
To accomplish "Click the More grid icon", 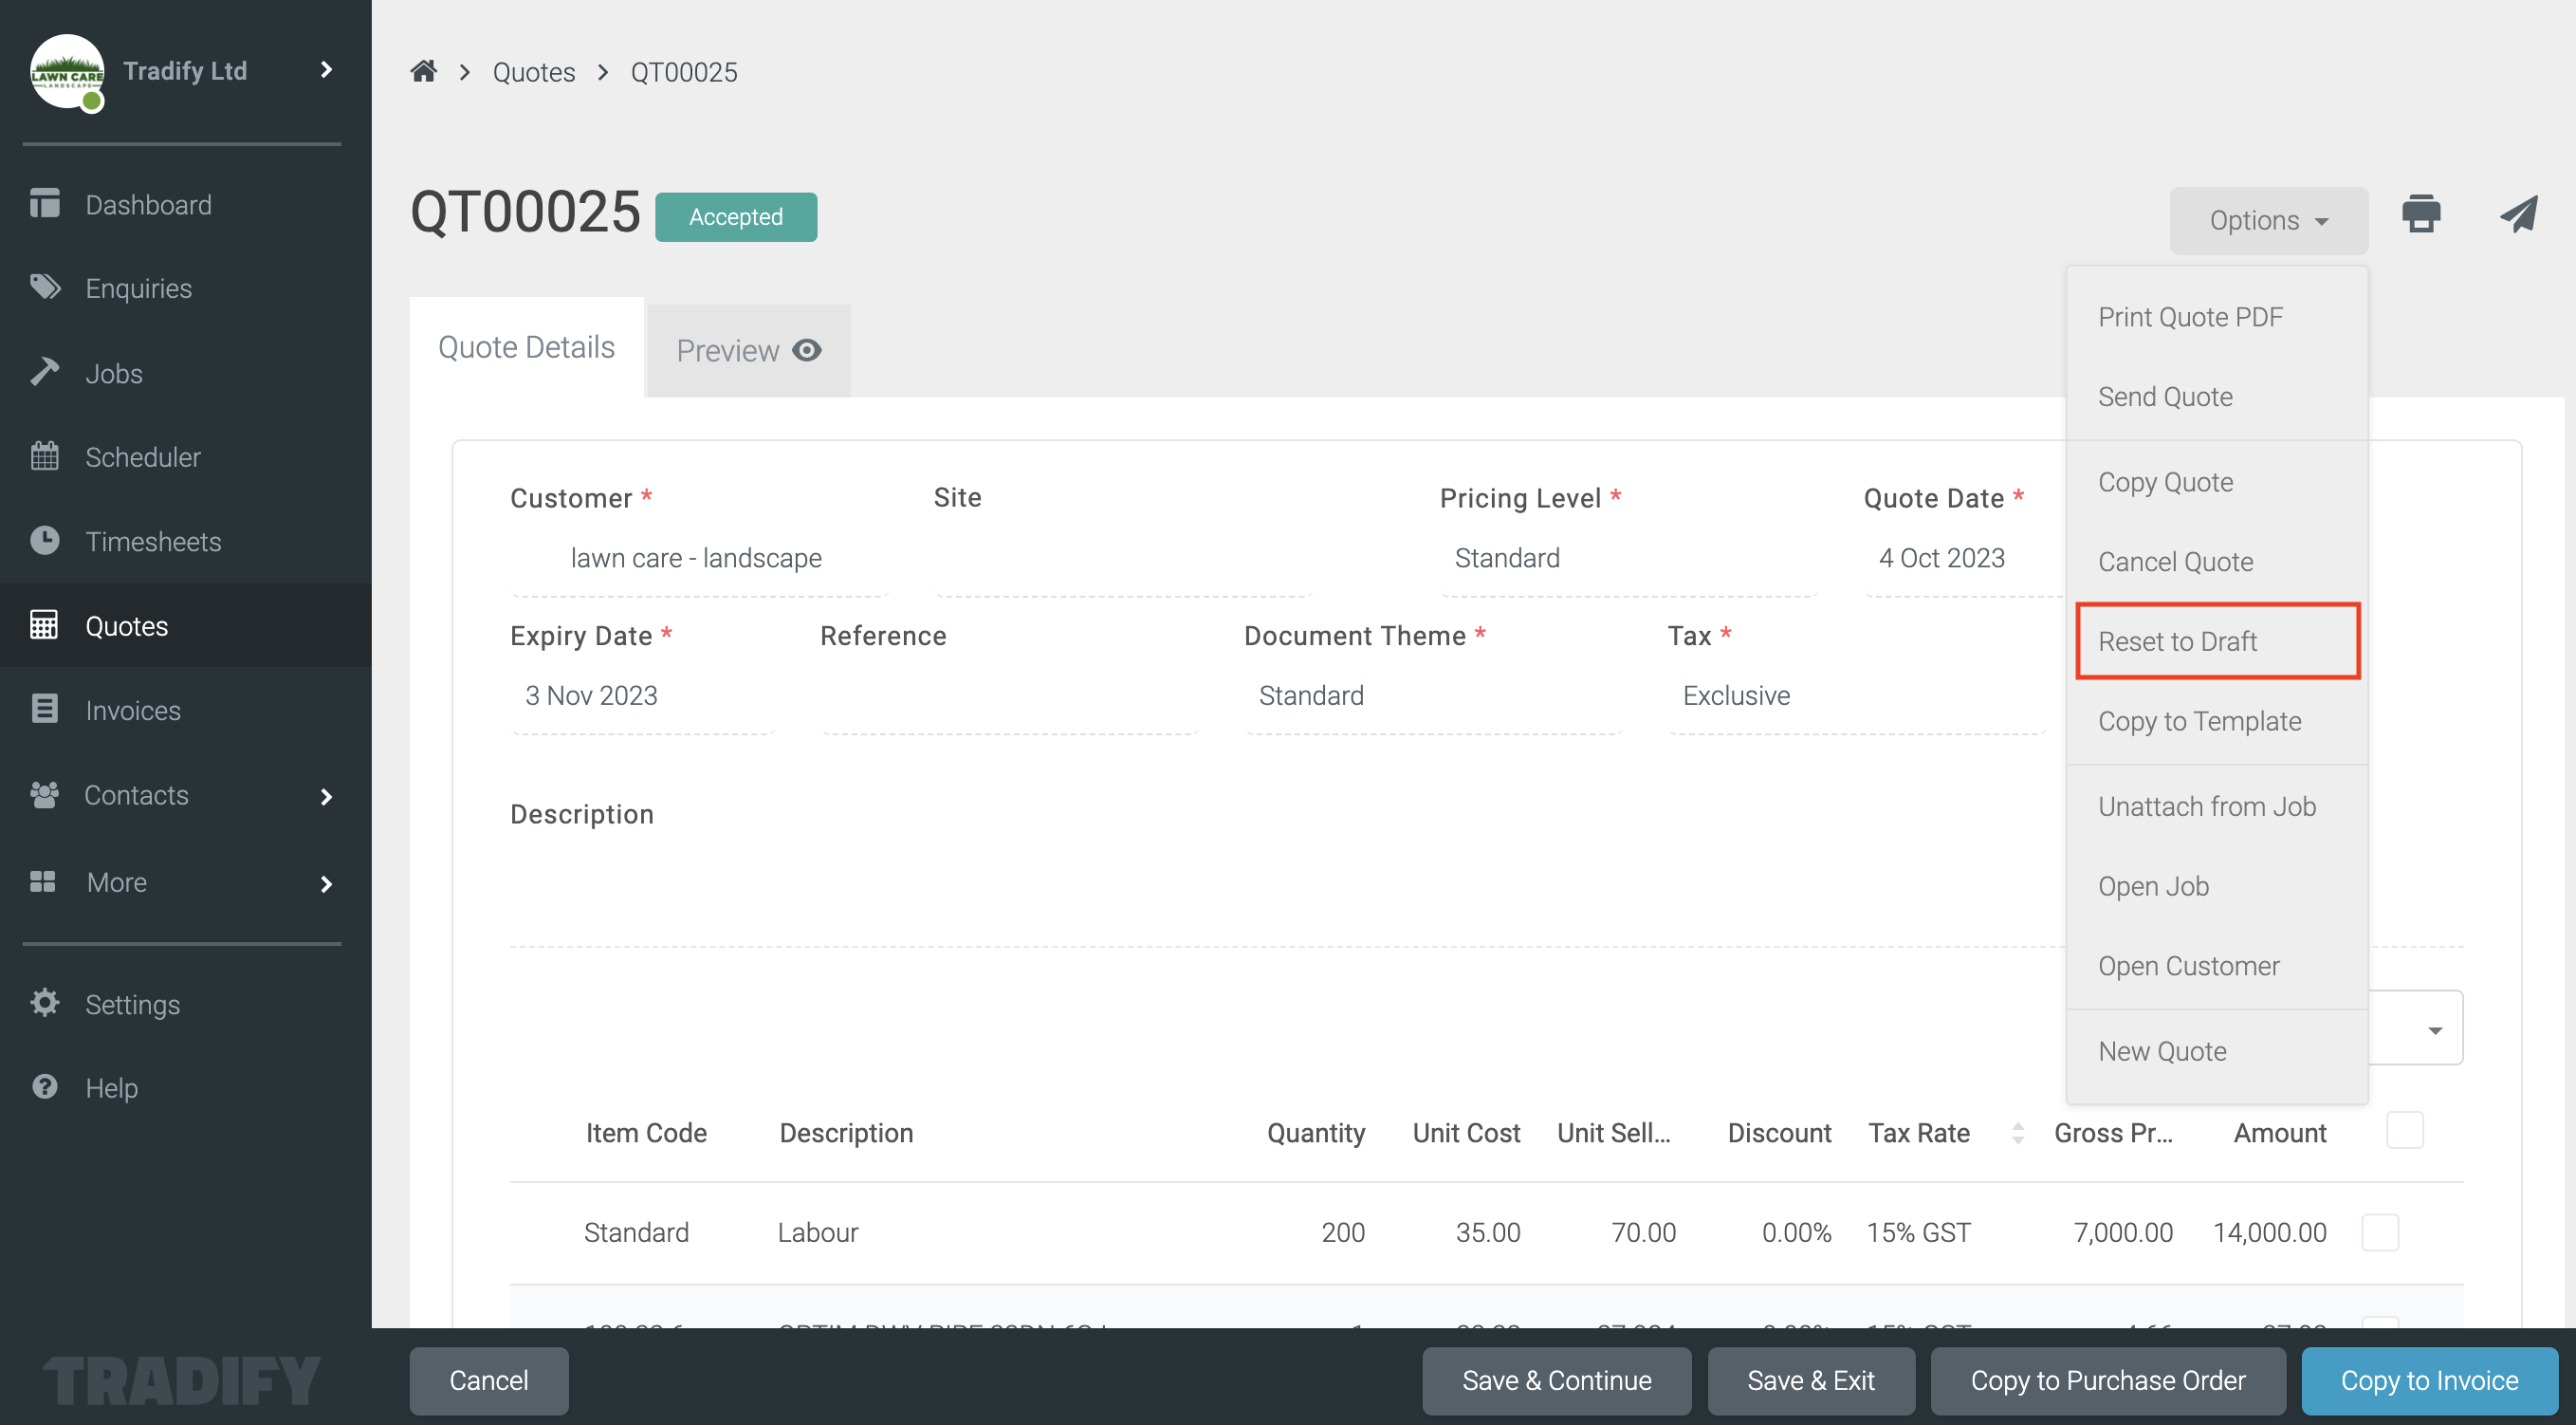I will point(43,881).
